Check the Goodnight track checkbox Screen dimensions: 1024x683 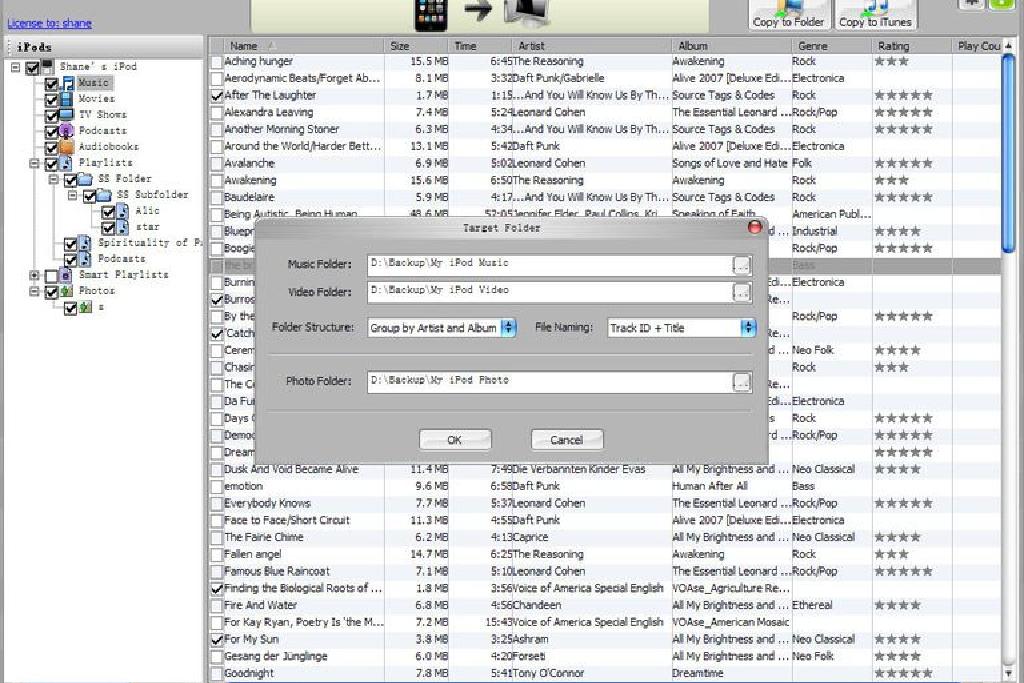point(217,673)
